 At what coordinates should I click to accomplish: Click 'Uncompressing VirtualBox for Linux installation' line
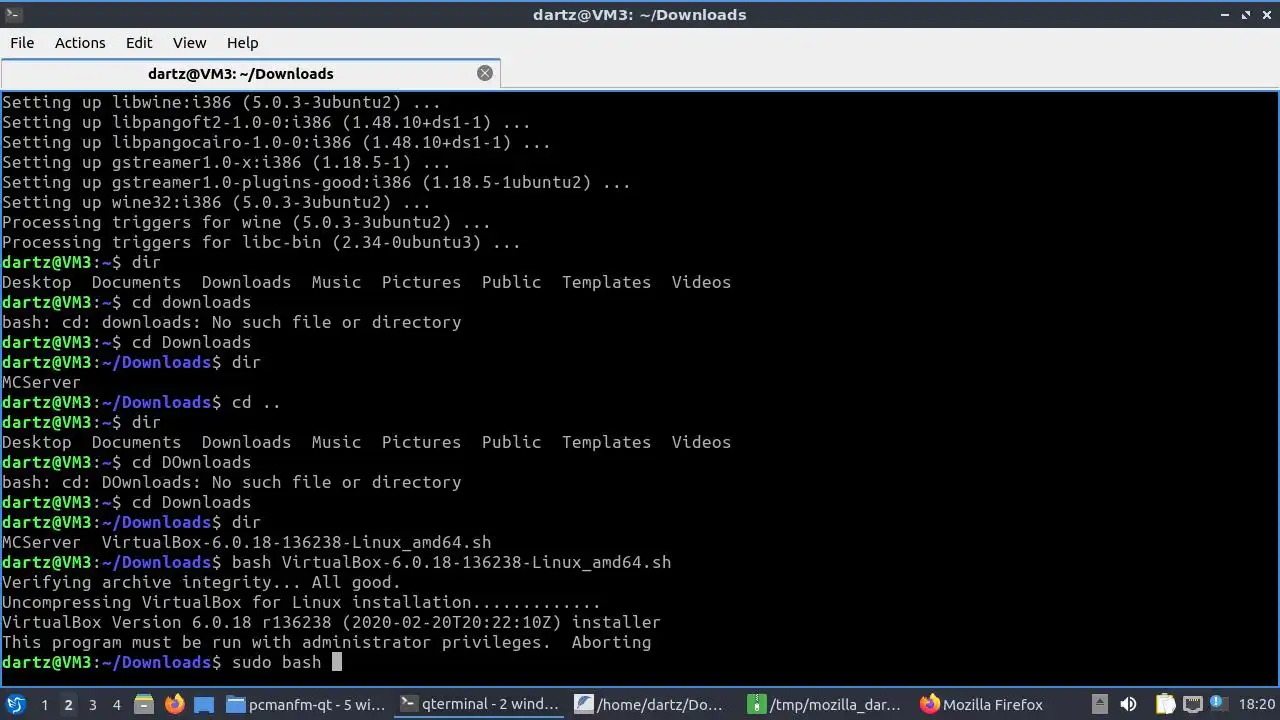point(301,602)
